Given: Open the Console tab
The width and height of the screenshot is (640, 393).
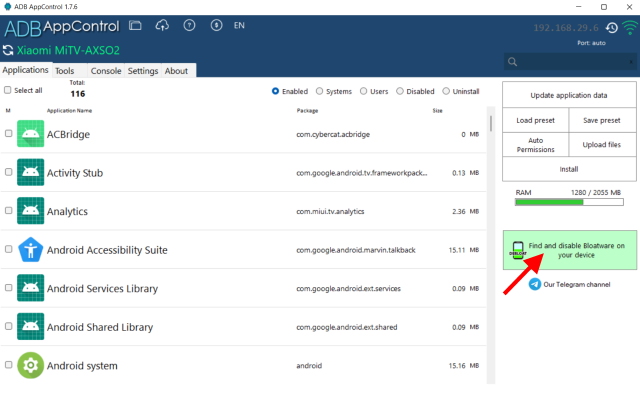Looking at the screenshot, I should 106,71.
